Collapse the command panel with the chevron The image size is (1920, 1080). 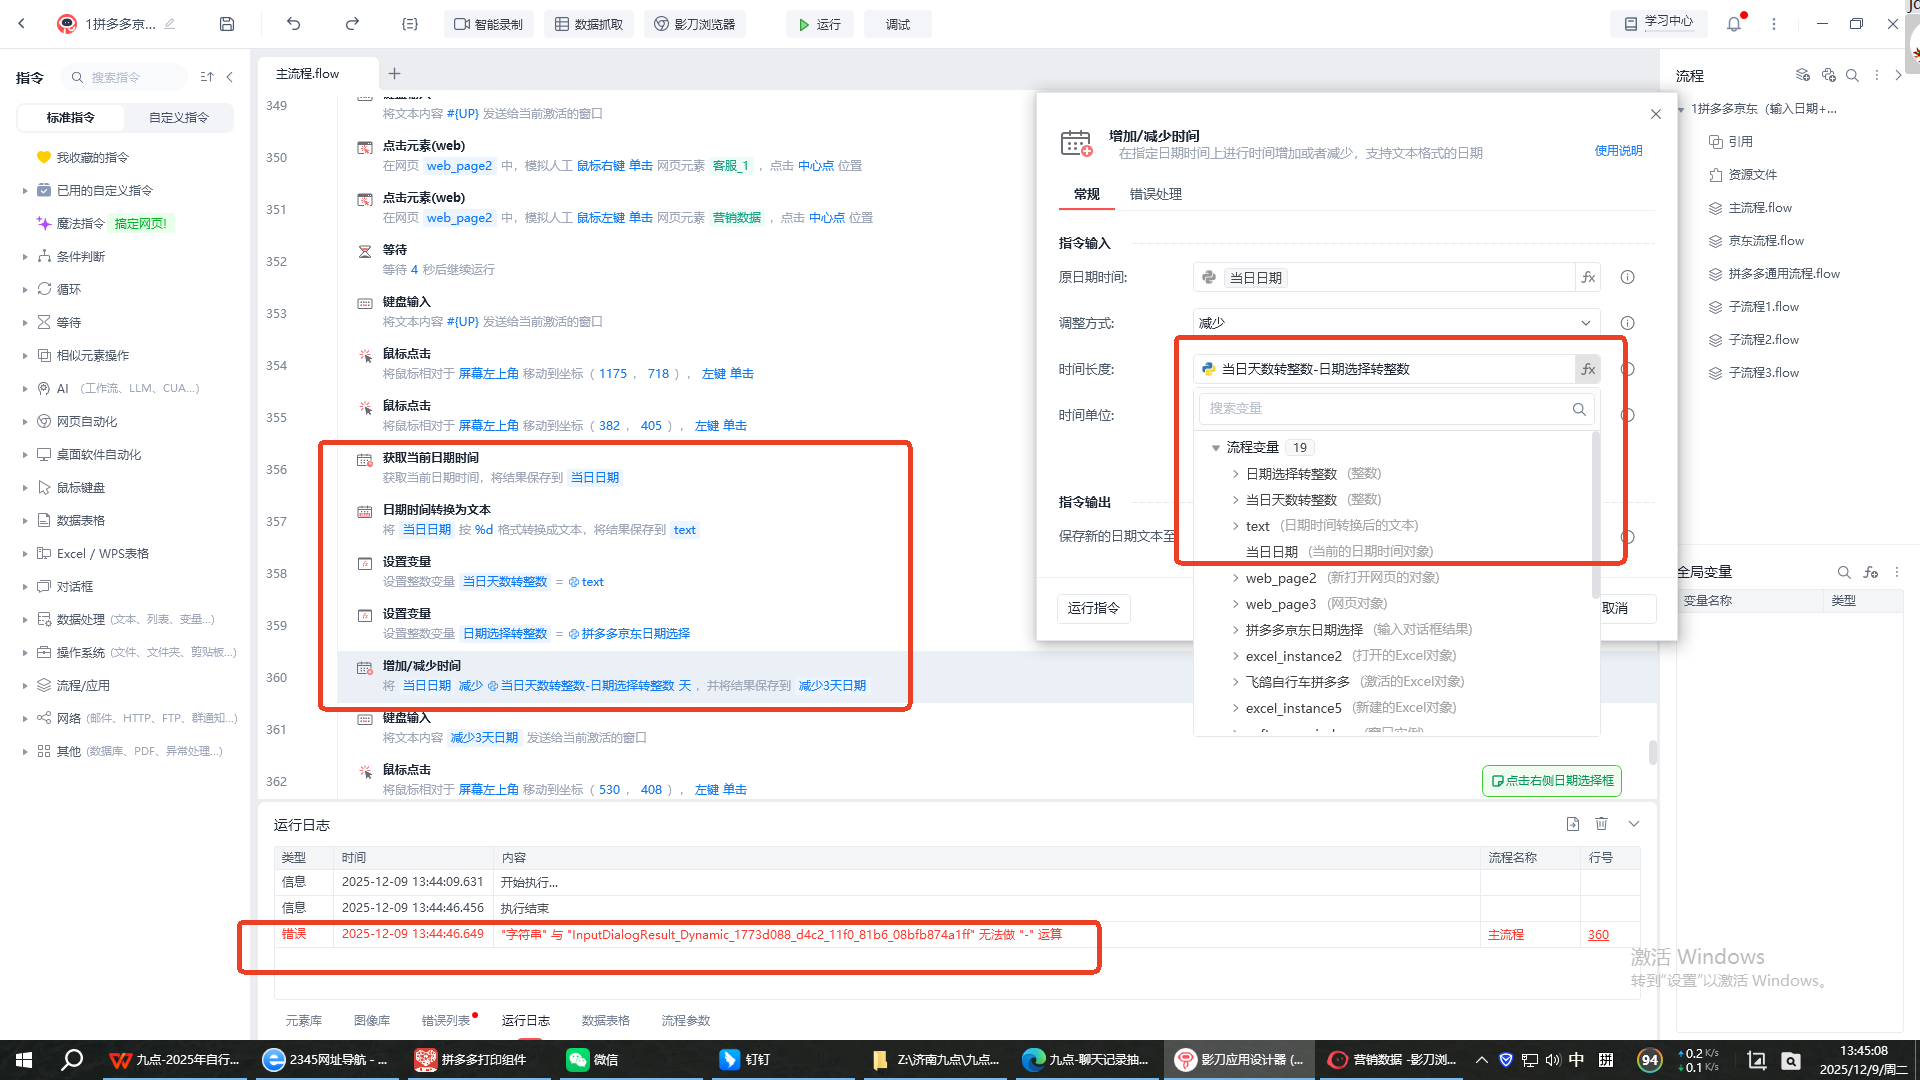point(230,77)
